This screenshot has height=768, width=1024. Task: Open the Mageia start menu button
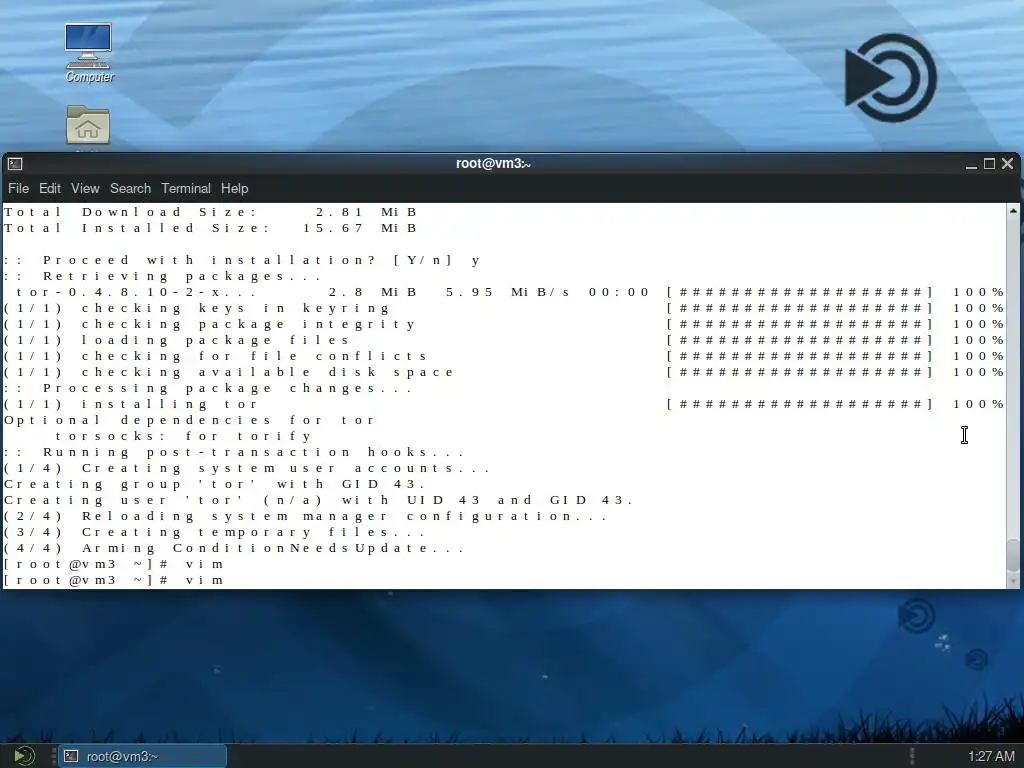[x=24, y=756]
